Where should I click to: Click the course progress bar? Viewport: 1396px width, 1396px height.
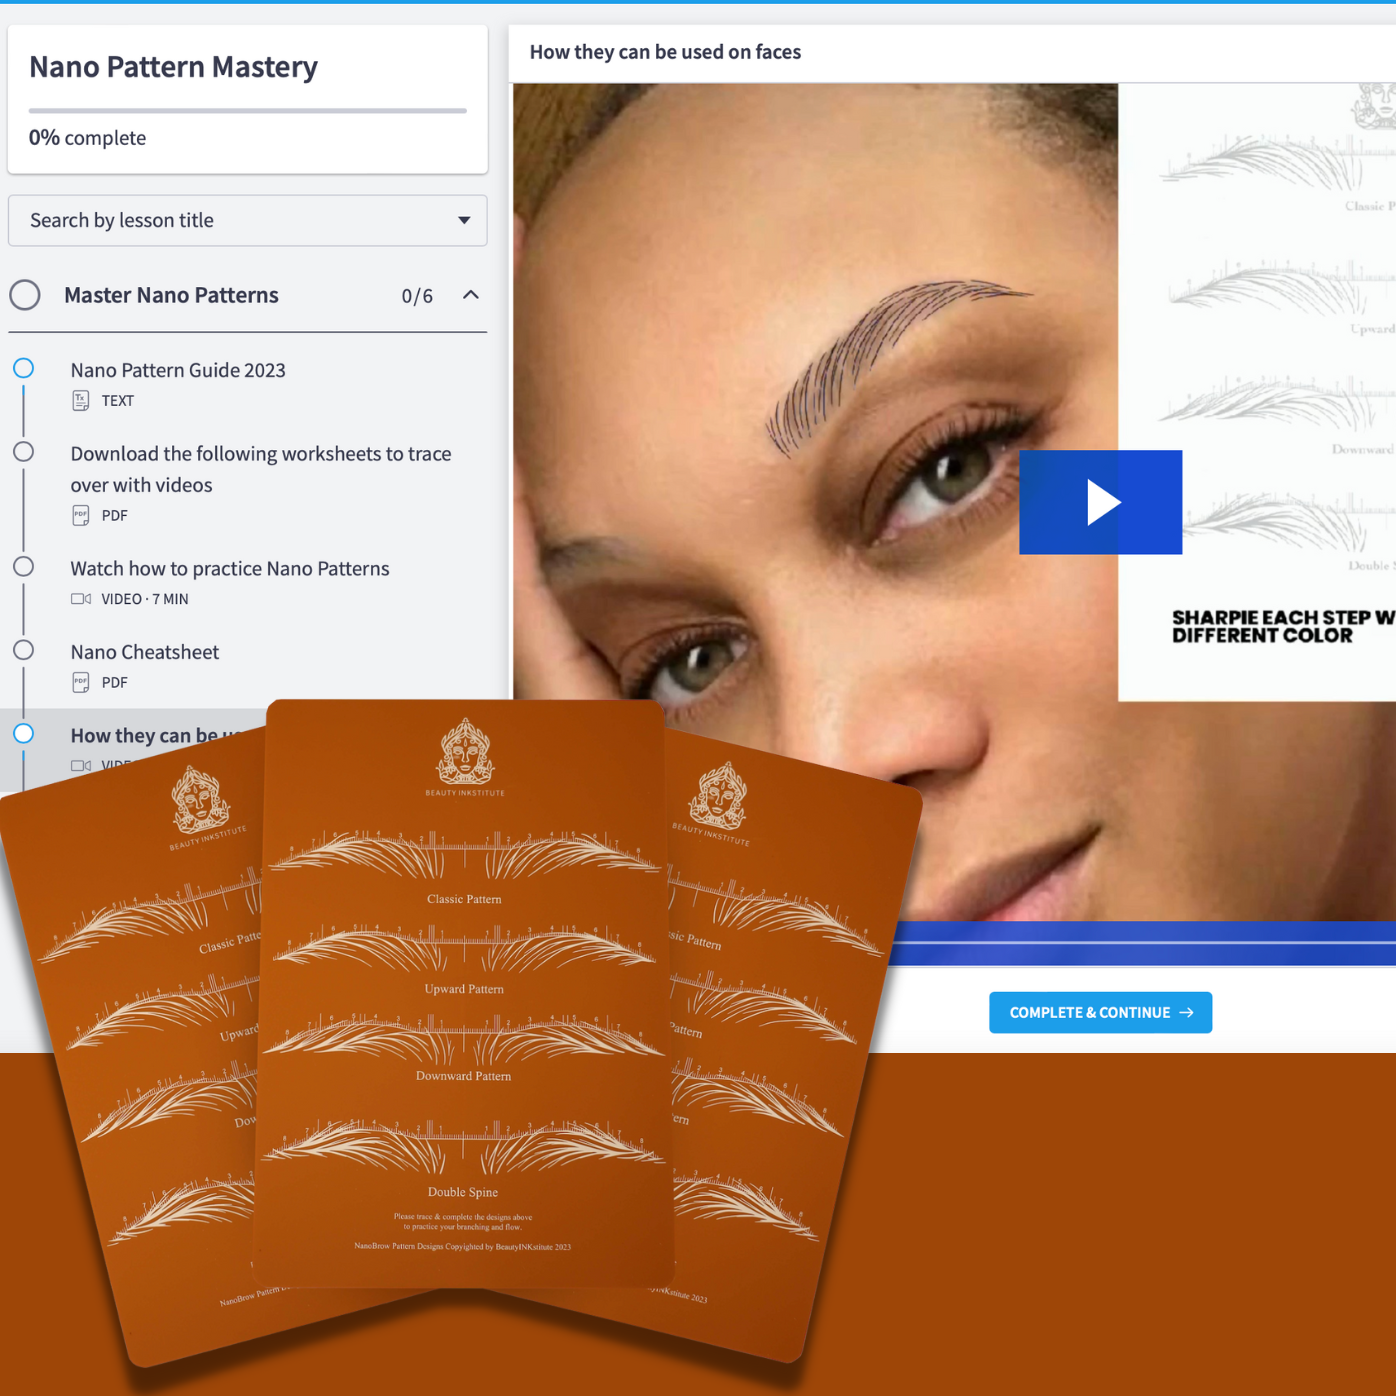pyautogui.click(x=247, y=110)
